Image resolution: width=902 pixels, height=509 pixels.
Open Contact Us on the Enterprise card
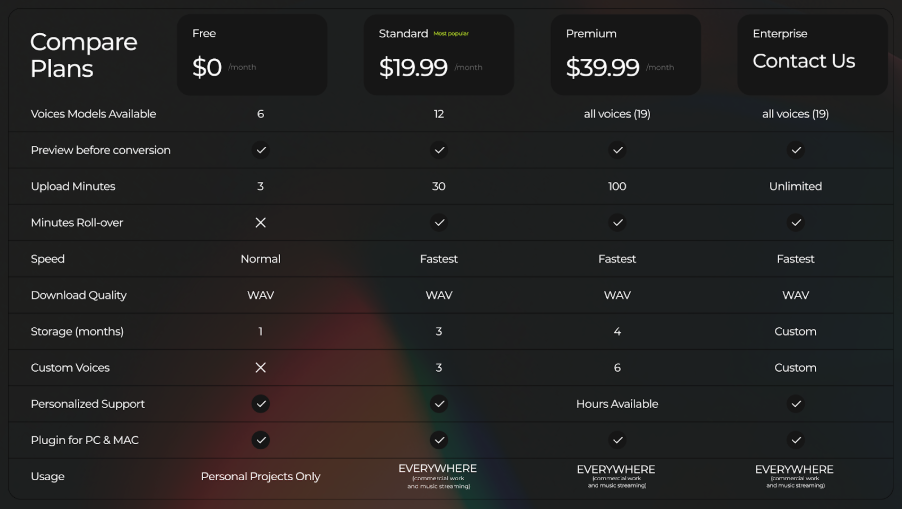click(804, 61)
